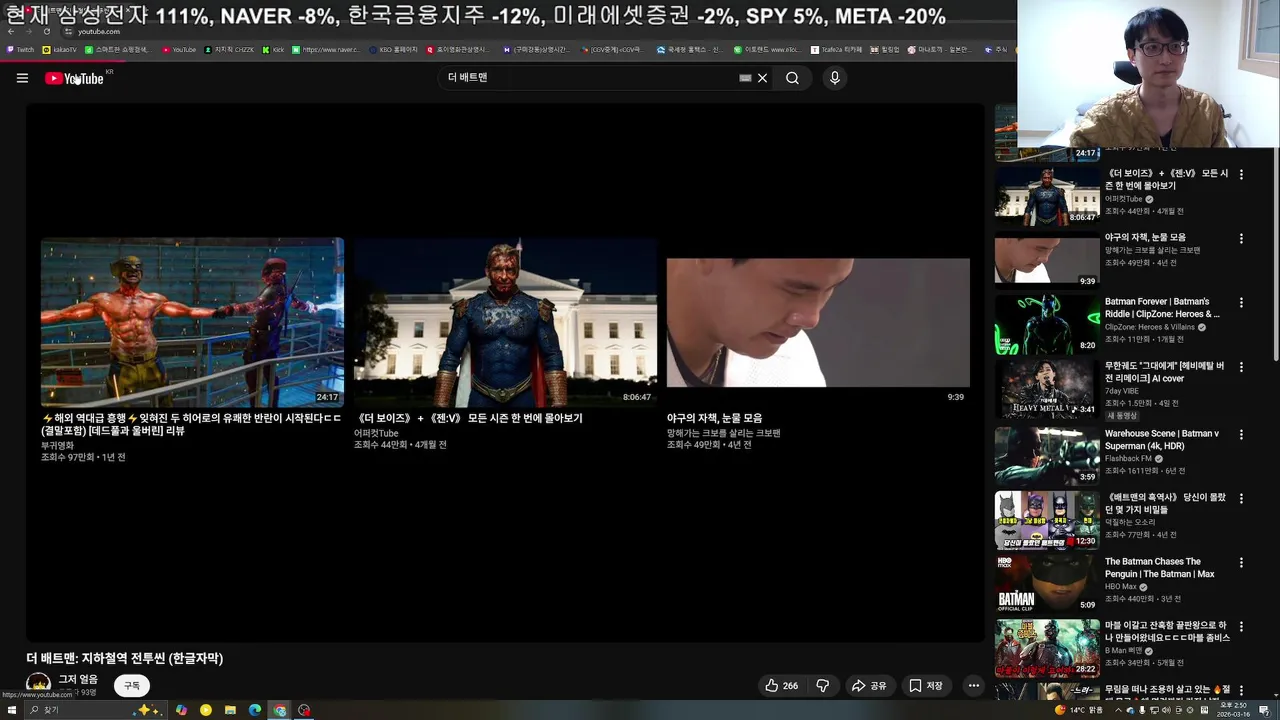Open the taskbar weather widget 14°C
1280x720 pixels.
pyautogui.click(x=1079, y=710)
